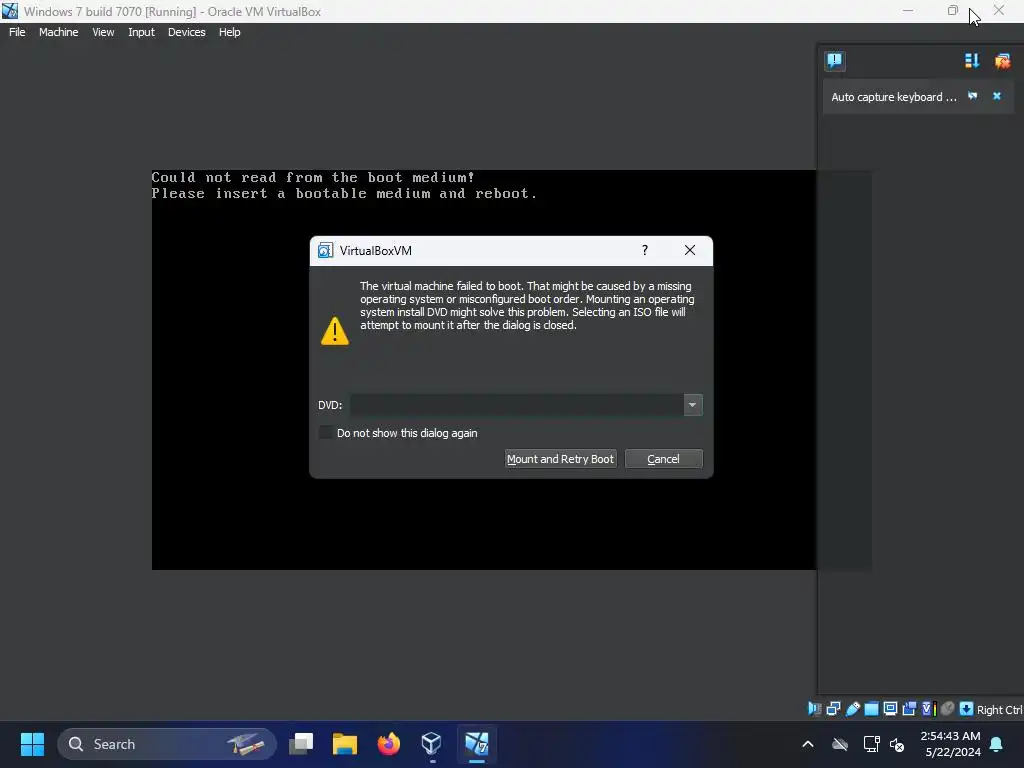Open the Help menu
This screenshot has height=768, width=1024.
click(229, 32)
